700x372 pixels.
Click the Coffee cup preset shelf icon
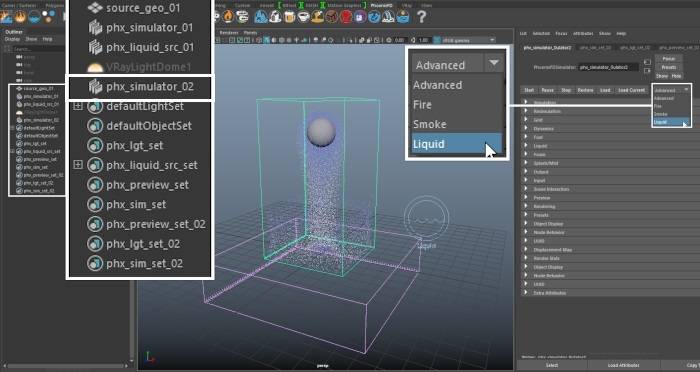(304, 17)
